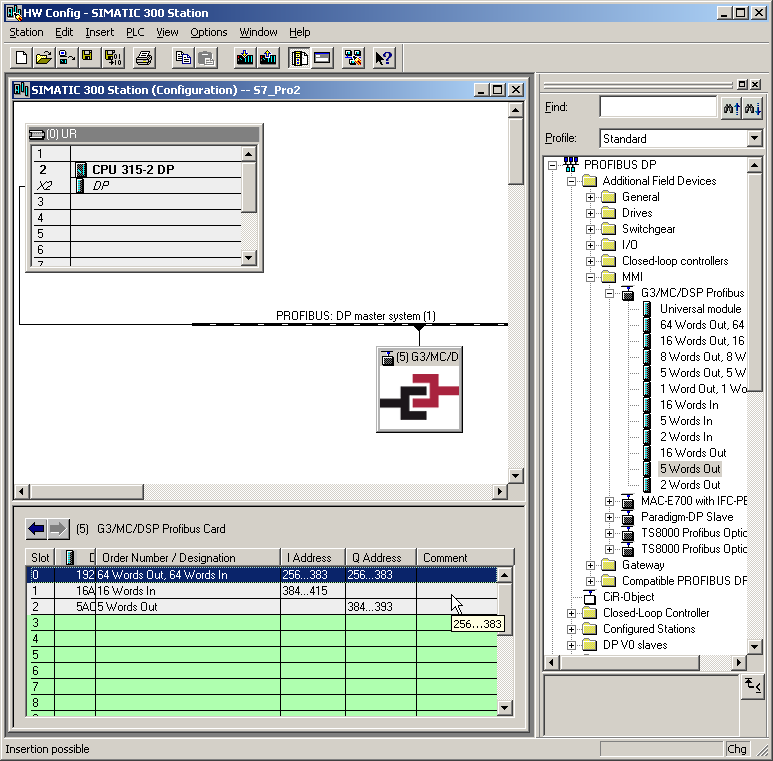The width and height of the screenshot is (773, 761).
Task: Select the Universal module catalog item
Action: click(x=700, y=309)
